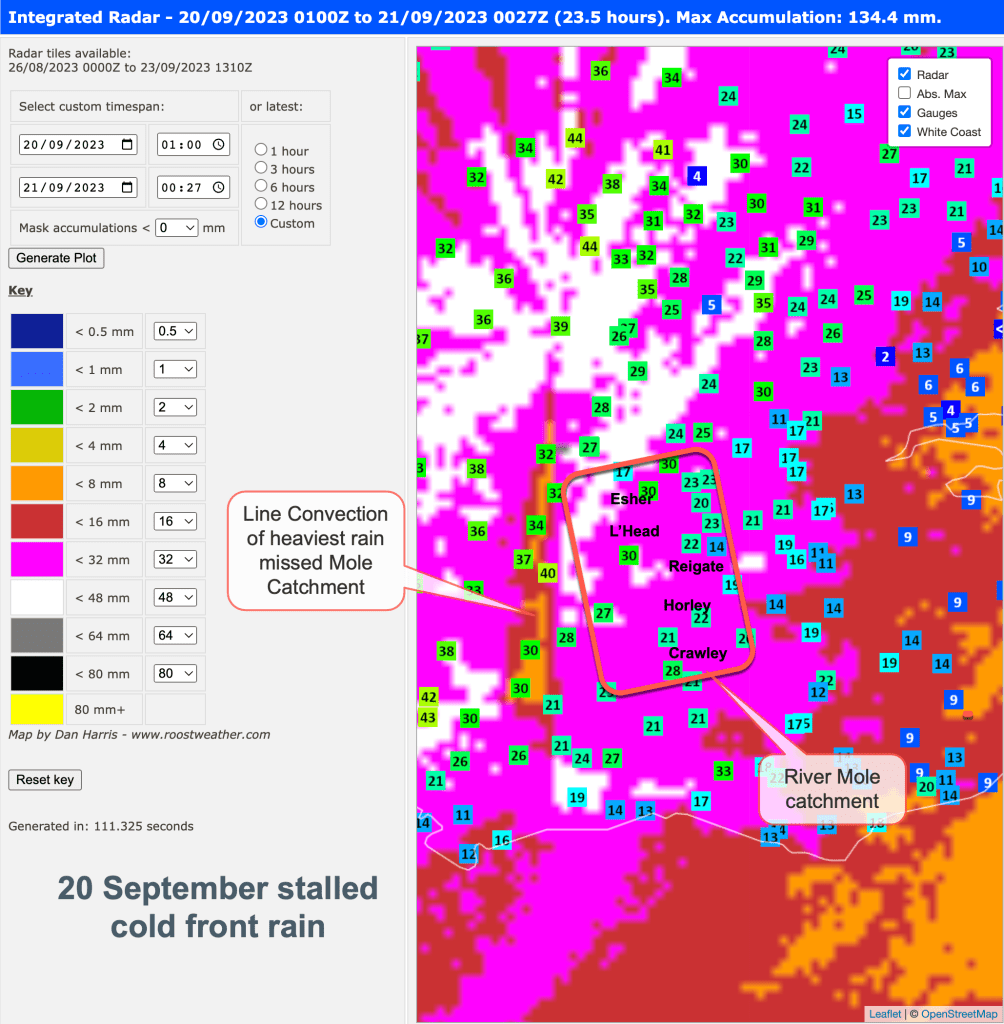Viewport: 1004px width, 1024px height.
Task: Expand the 16 mm key threshold dropdown
Action: pyautogui.click(x=175, y=522)
